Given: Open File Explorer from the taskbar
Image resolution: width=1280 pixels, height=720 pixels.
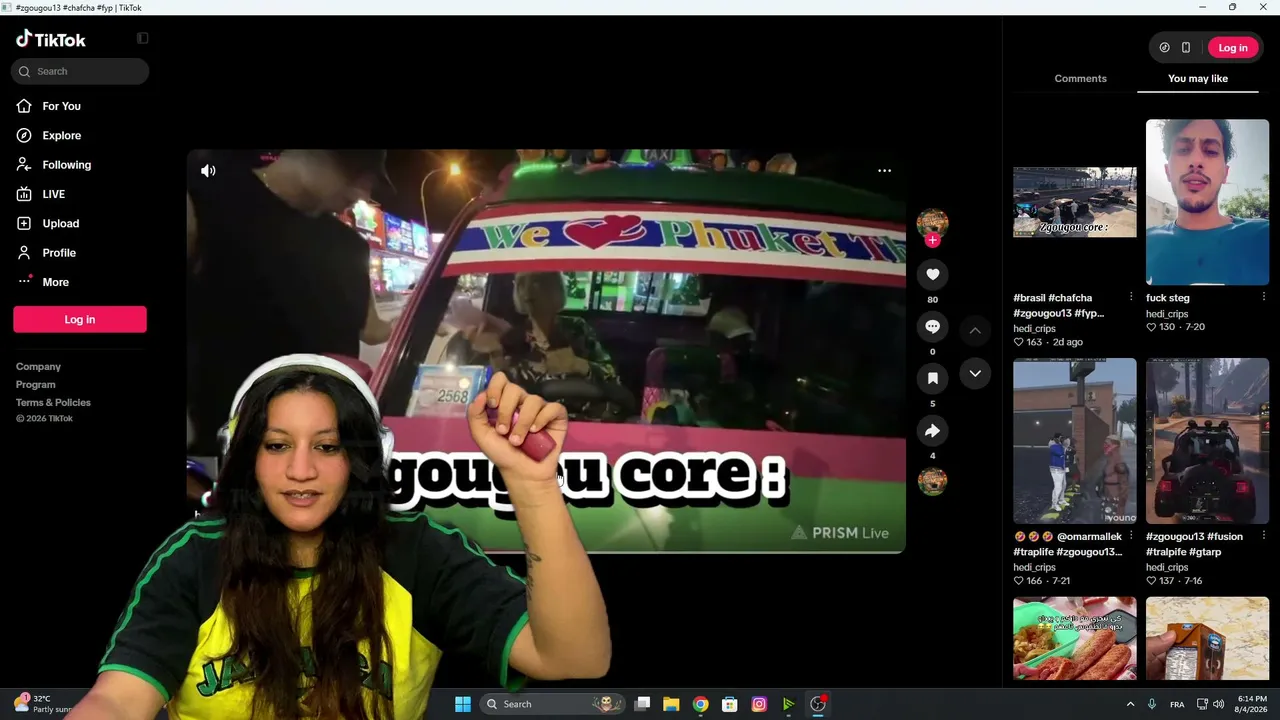Looking at the screenshot, I should 671,704.
